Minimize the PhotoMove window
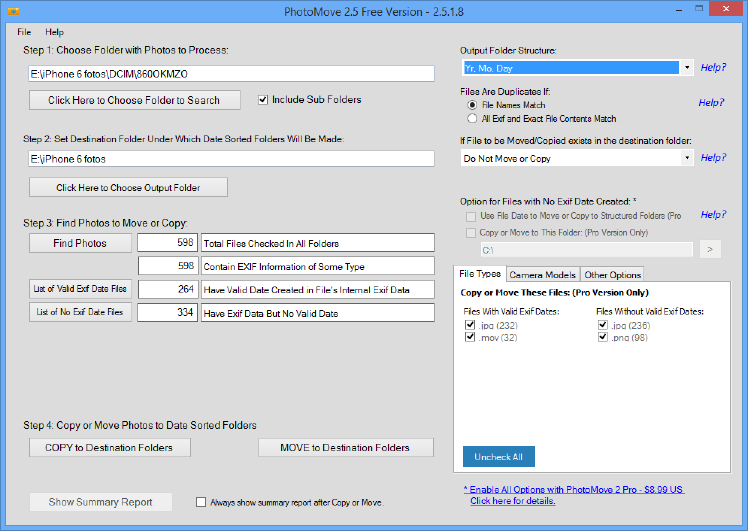This screenshot has height=531, width=748. (x=679, y=9)
